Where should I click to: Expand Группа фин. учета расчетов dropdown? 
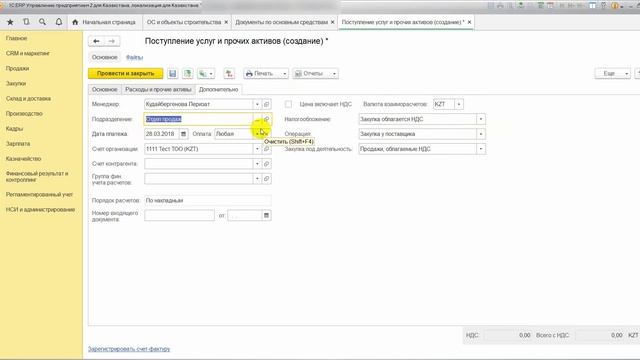(x=257, y=179)
